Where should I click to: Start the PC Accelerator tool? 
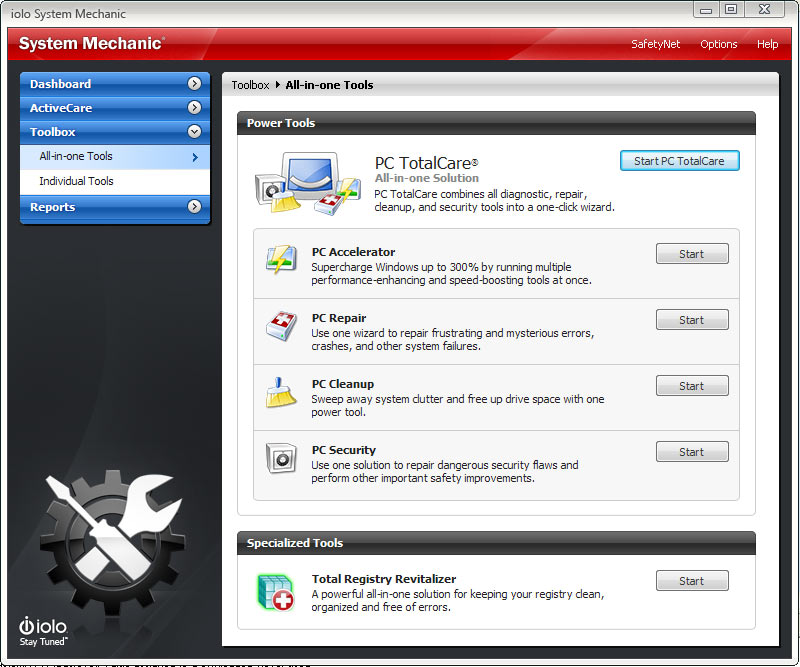tap(692, 254)
